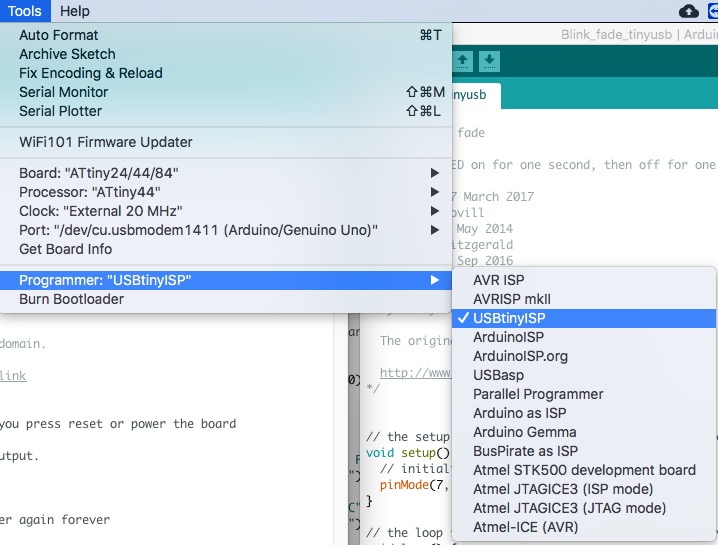Click the 'void setup()' line in code editor
This screenshot has width=718, height=545.
point(408,453)
